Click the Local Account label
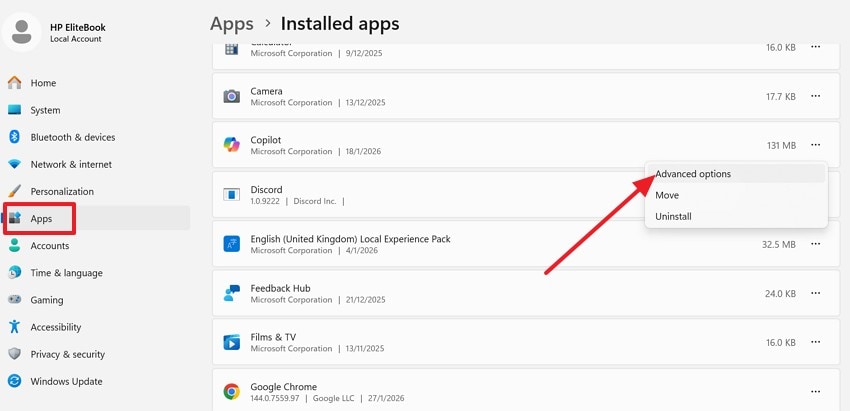Viewport: 850px width, 411px height. click(75, 39)
